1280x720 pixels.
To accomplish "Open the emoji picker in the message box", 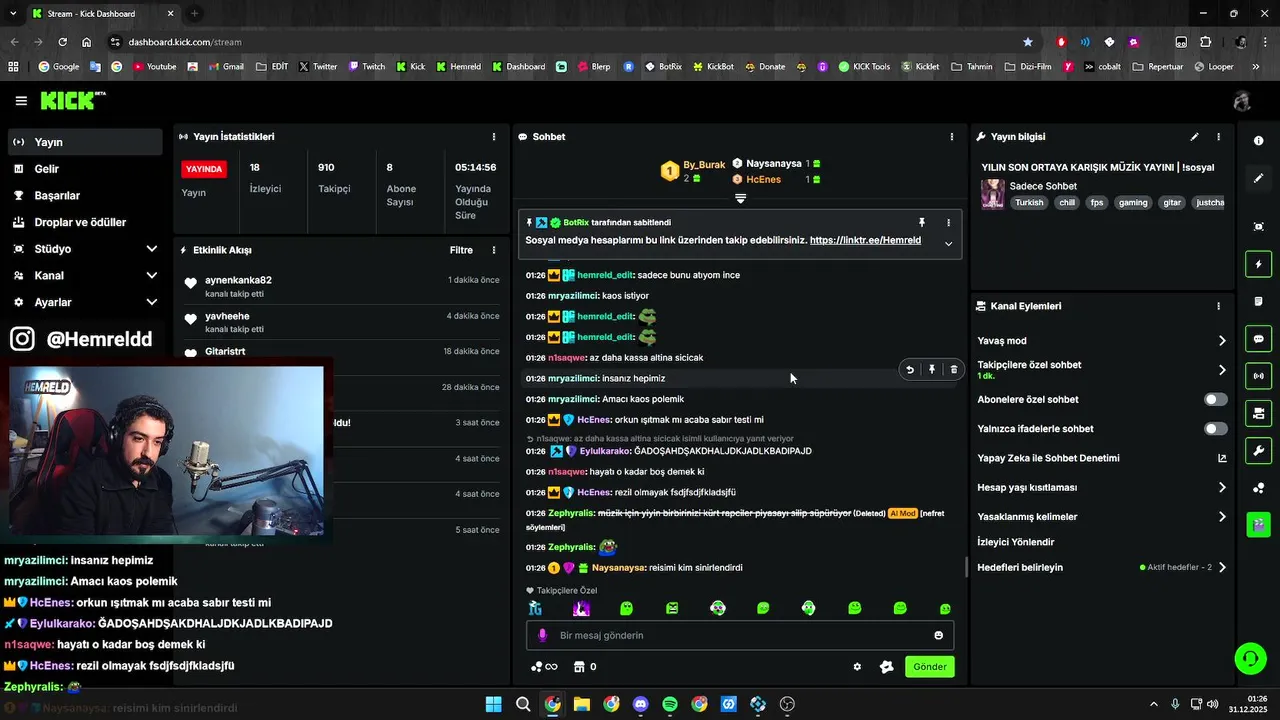I will pos(938,636).
